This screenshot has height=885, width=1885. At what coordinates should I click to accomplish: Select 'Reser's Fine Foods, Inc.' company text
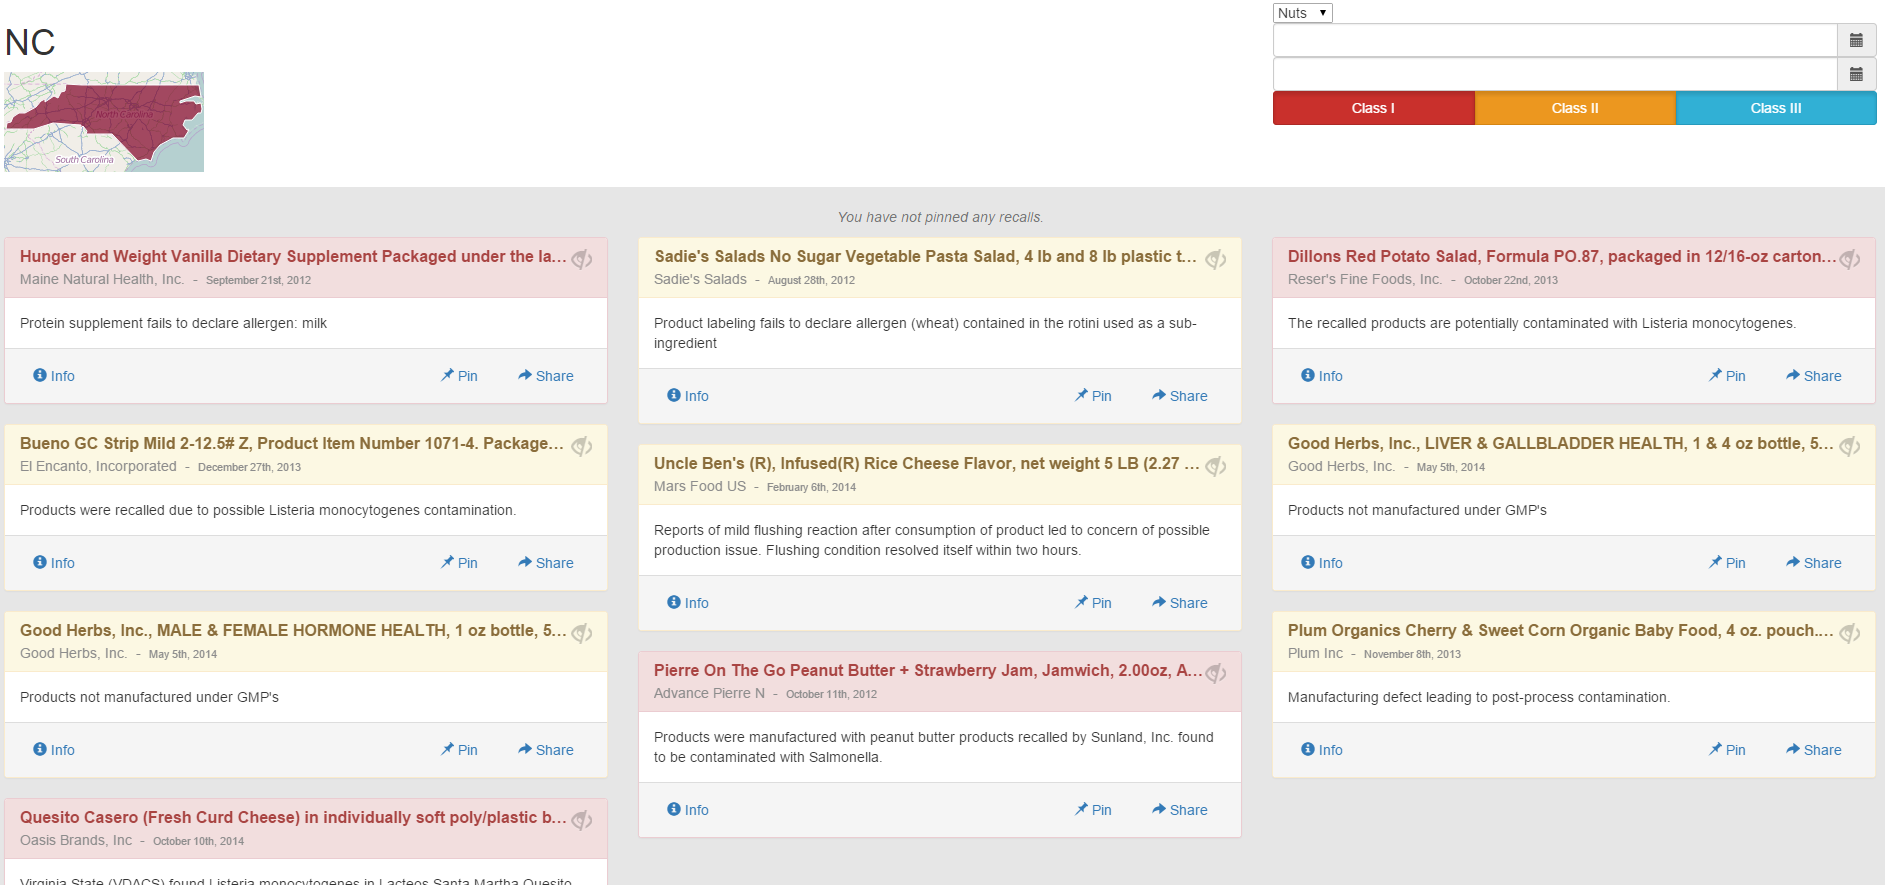(1365, 280)
